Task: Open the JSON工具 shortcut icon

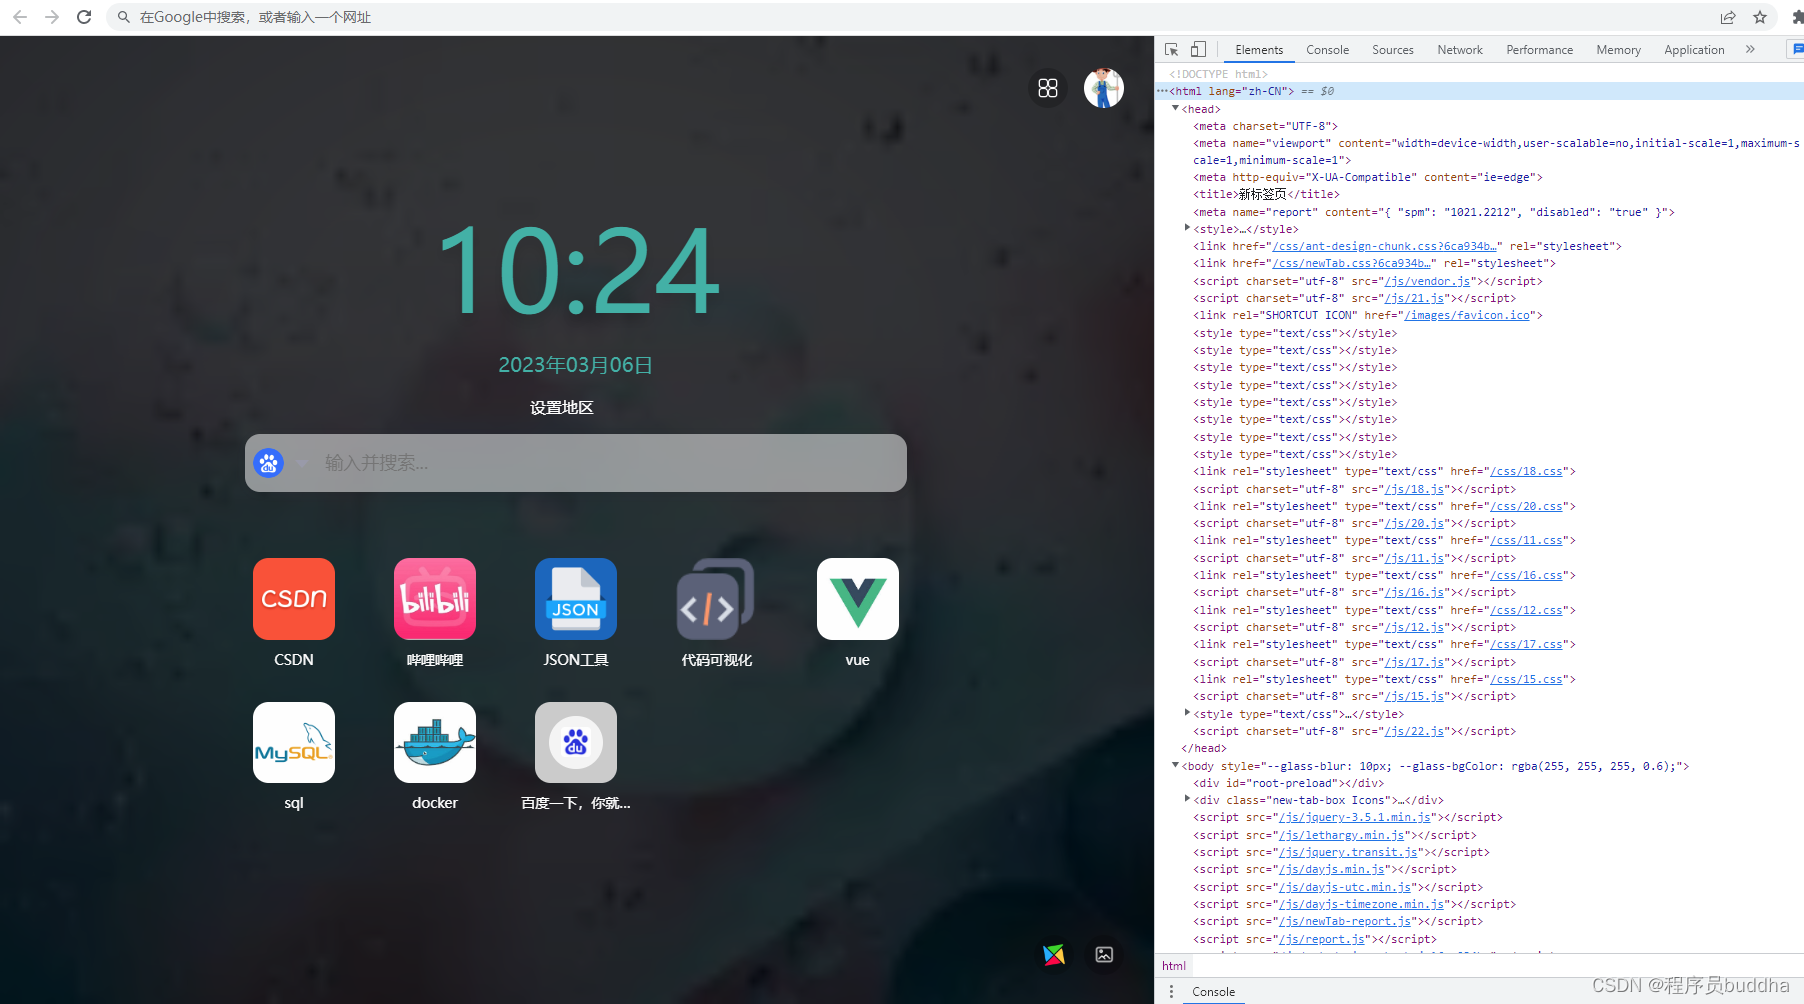Action: [576, 598]
